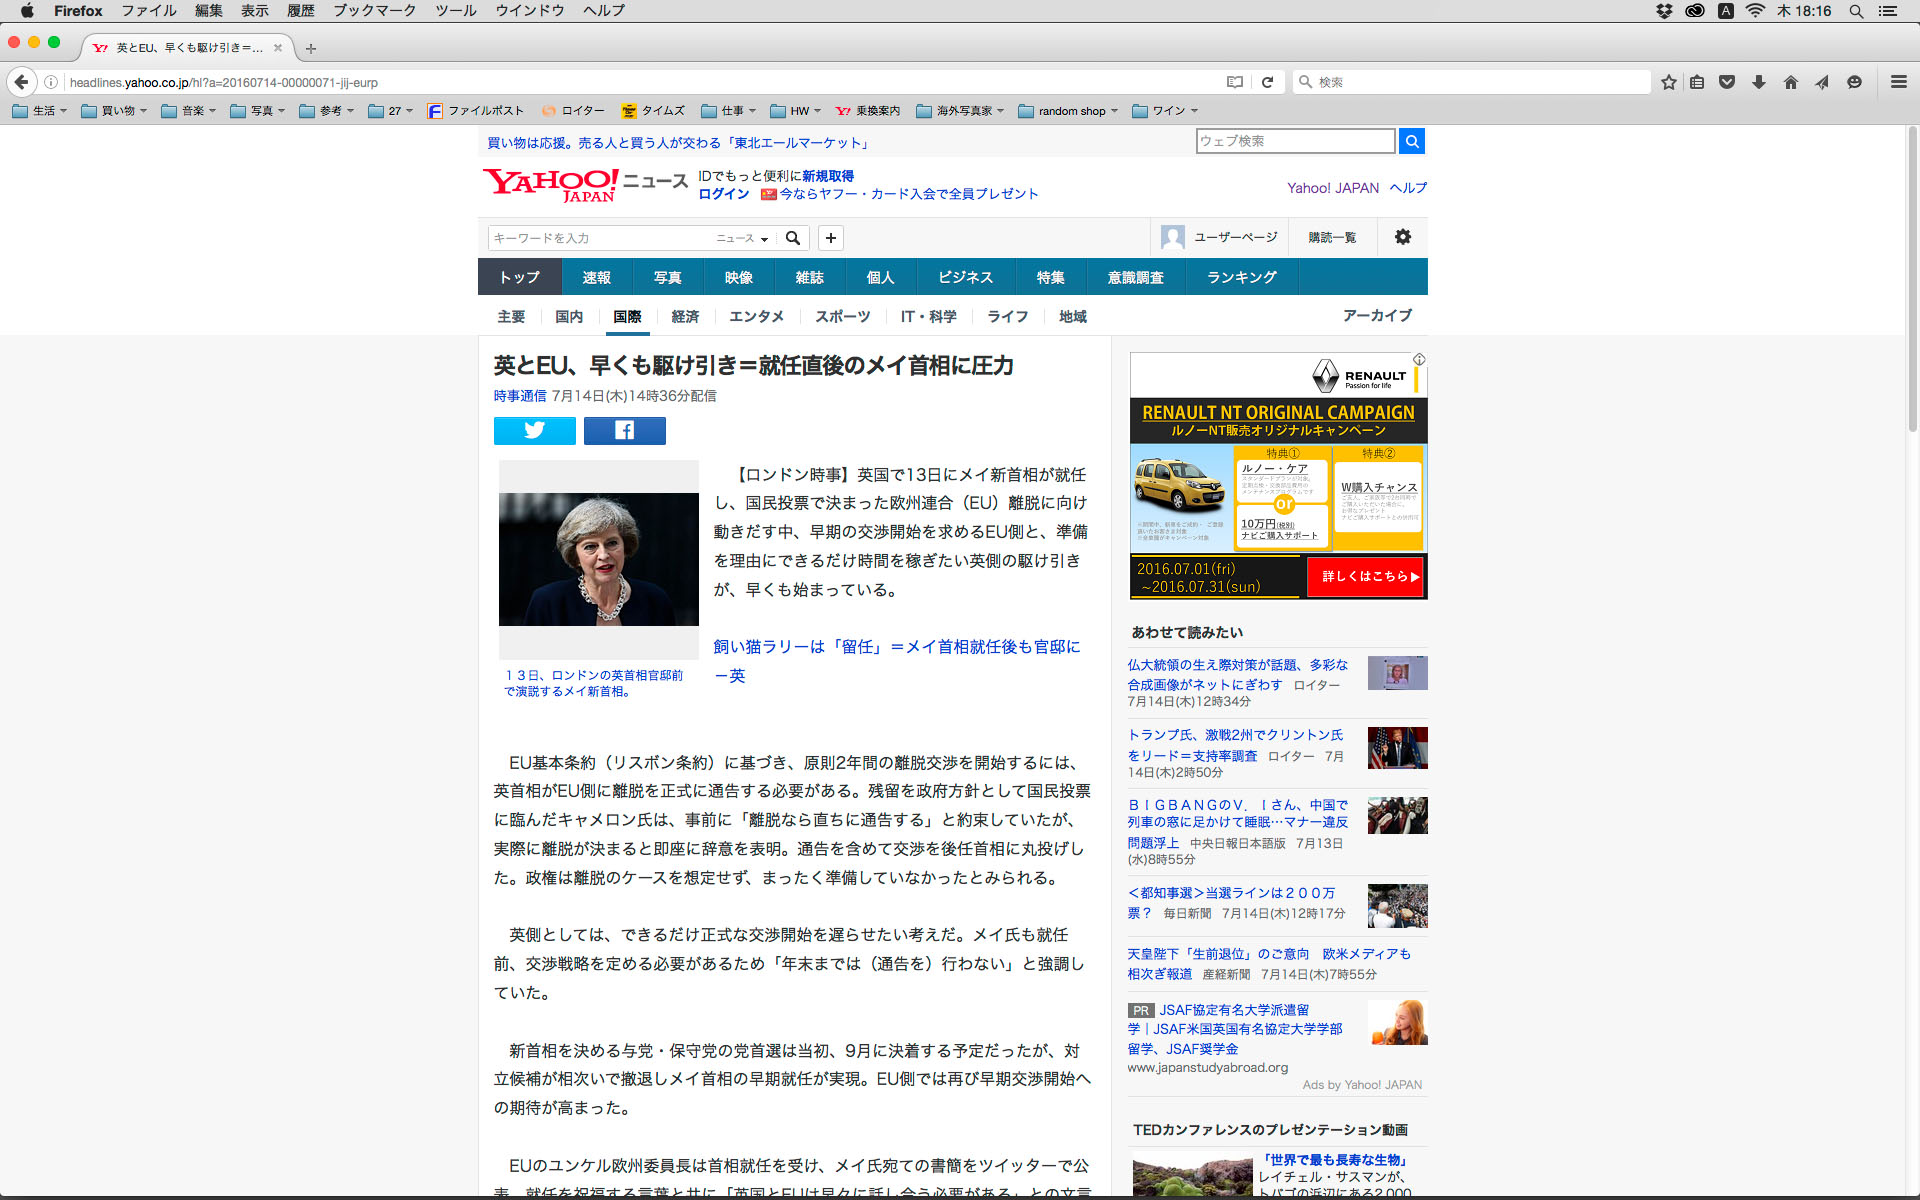This screenshot has height=1200, width=1920.
Task: Click the plus button beside keyword search
Action: tap(830, 238)
